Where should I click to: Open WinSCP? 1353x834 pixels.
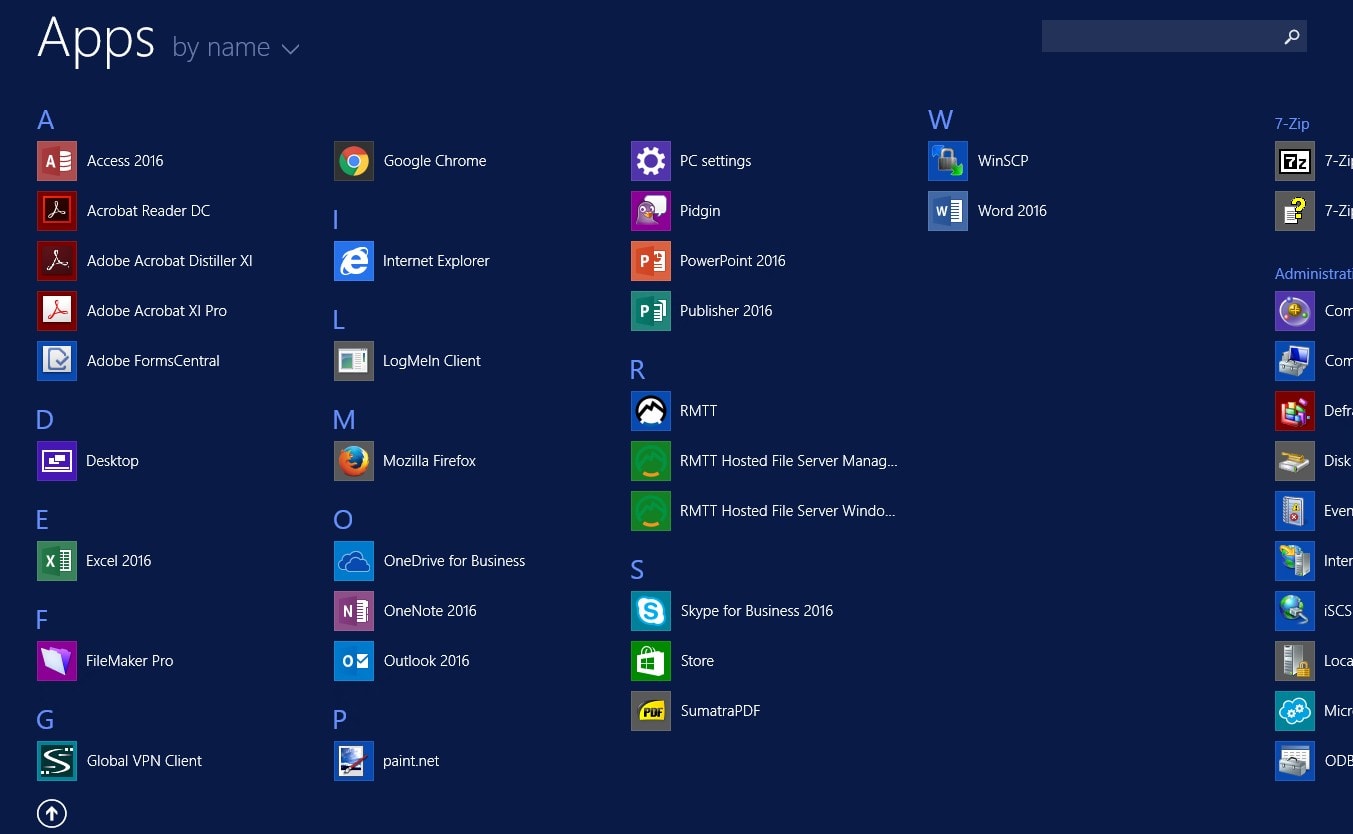click(x=978, y=161)
